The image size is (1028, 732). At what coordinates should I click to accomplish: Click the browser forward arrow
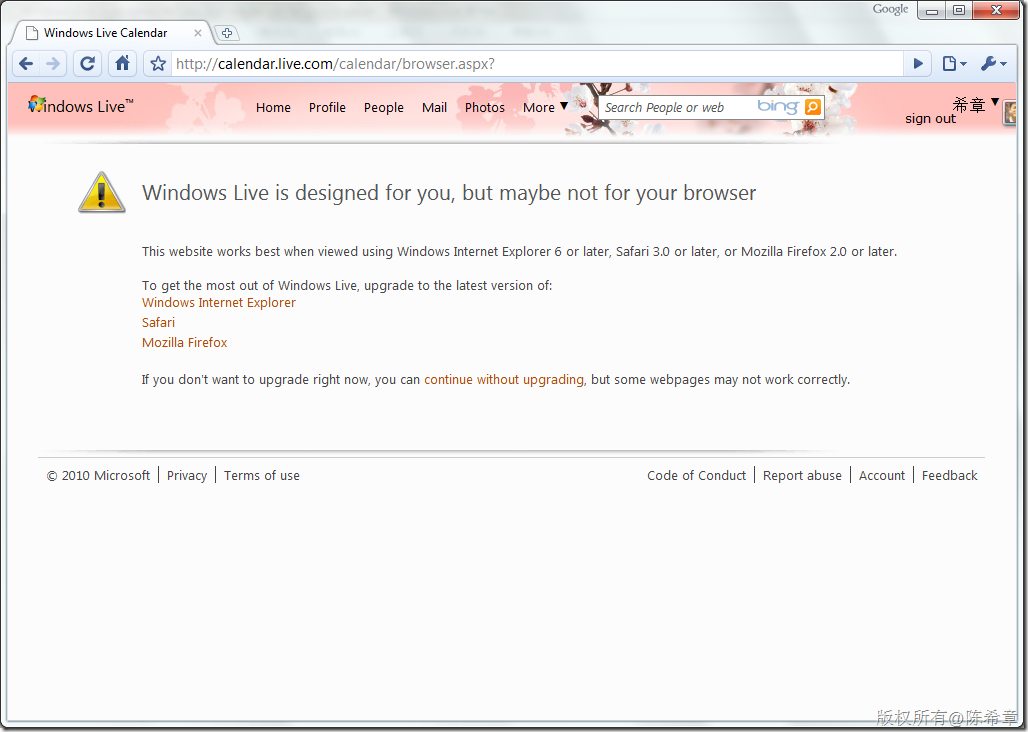[x=52, y=64]
